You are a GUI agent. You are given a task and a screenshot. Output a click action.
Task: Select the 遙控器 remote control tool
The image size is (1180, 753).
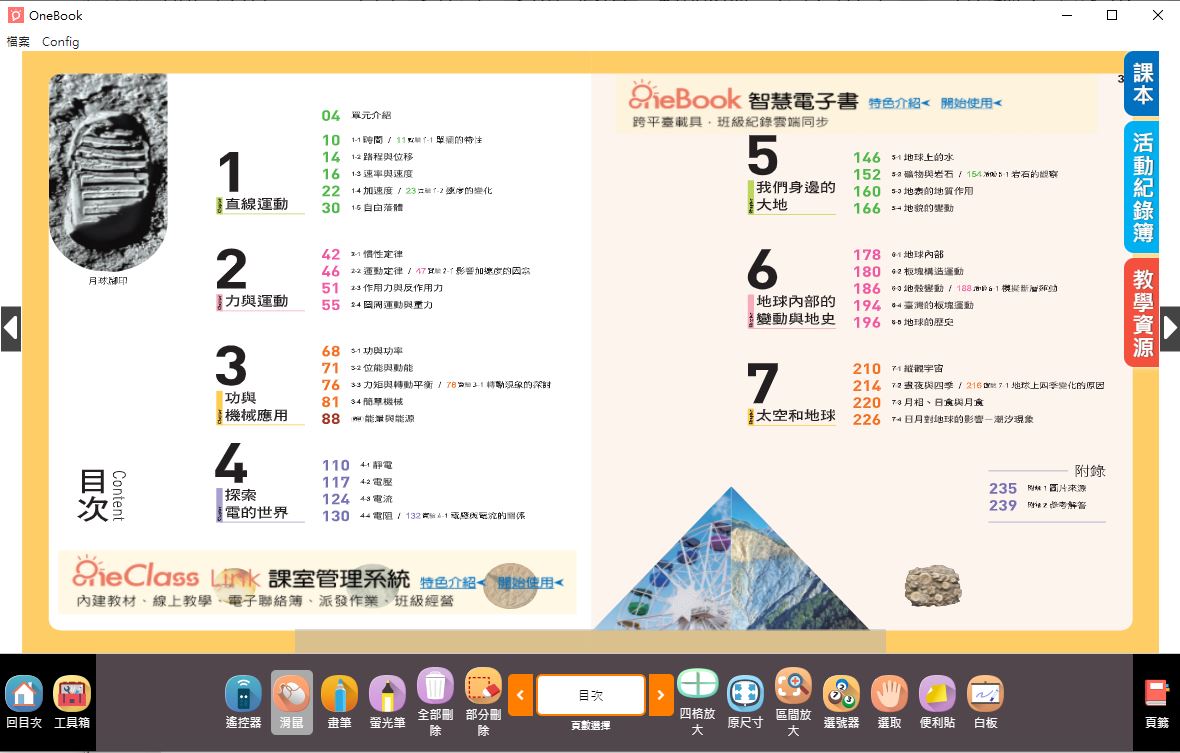click(x=243, y=702)
